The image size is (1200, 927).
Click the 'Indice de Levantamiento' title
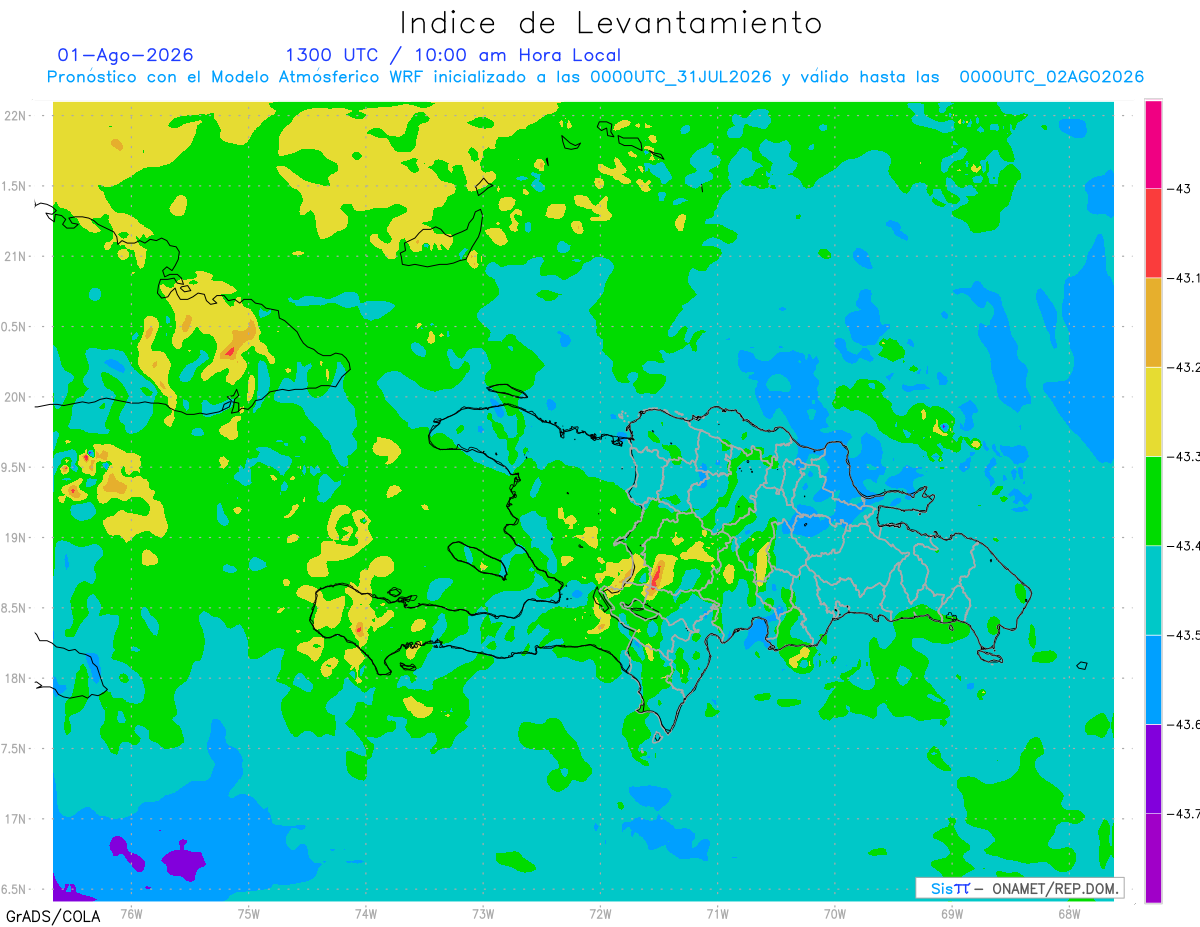(611, 22)
